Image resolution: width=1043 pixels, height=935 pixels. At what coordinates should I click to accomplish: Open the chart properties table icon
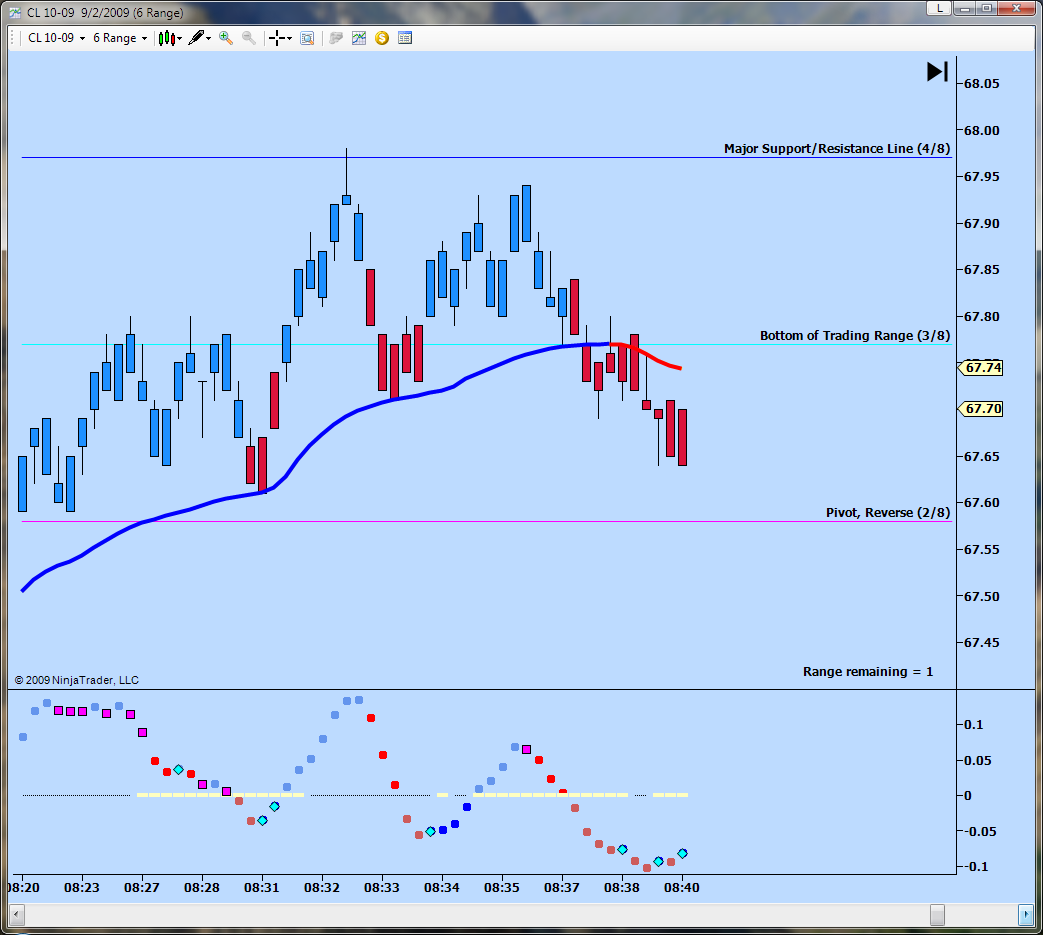tap(404, 38)
